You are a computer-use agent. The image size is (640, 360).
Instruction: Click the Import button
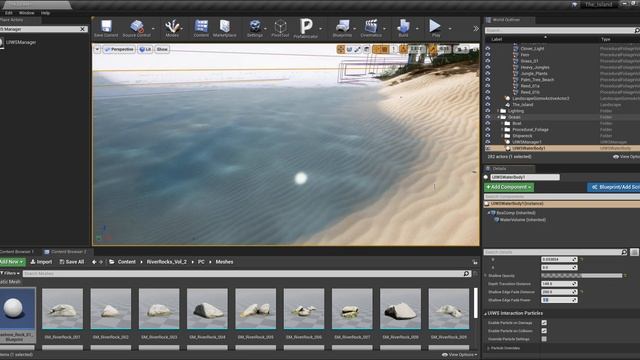41,262
